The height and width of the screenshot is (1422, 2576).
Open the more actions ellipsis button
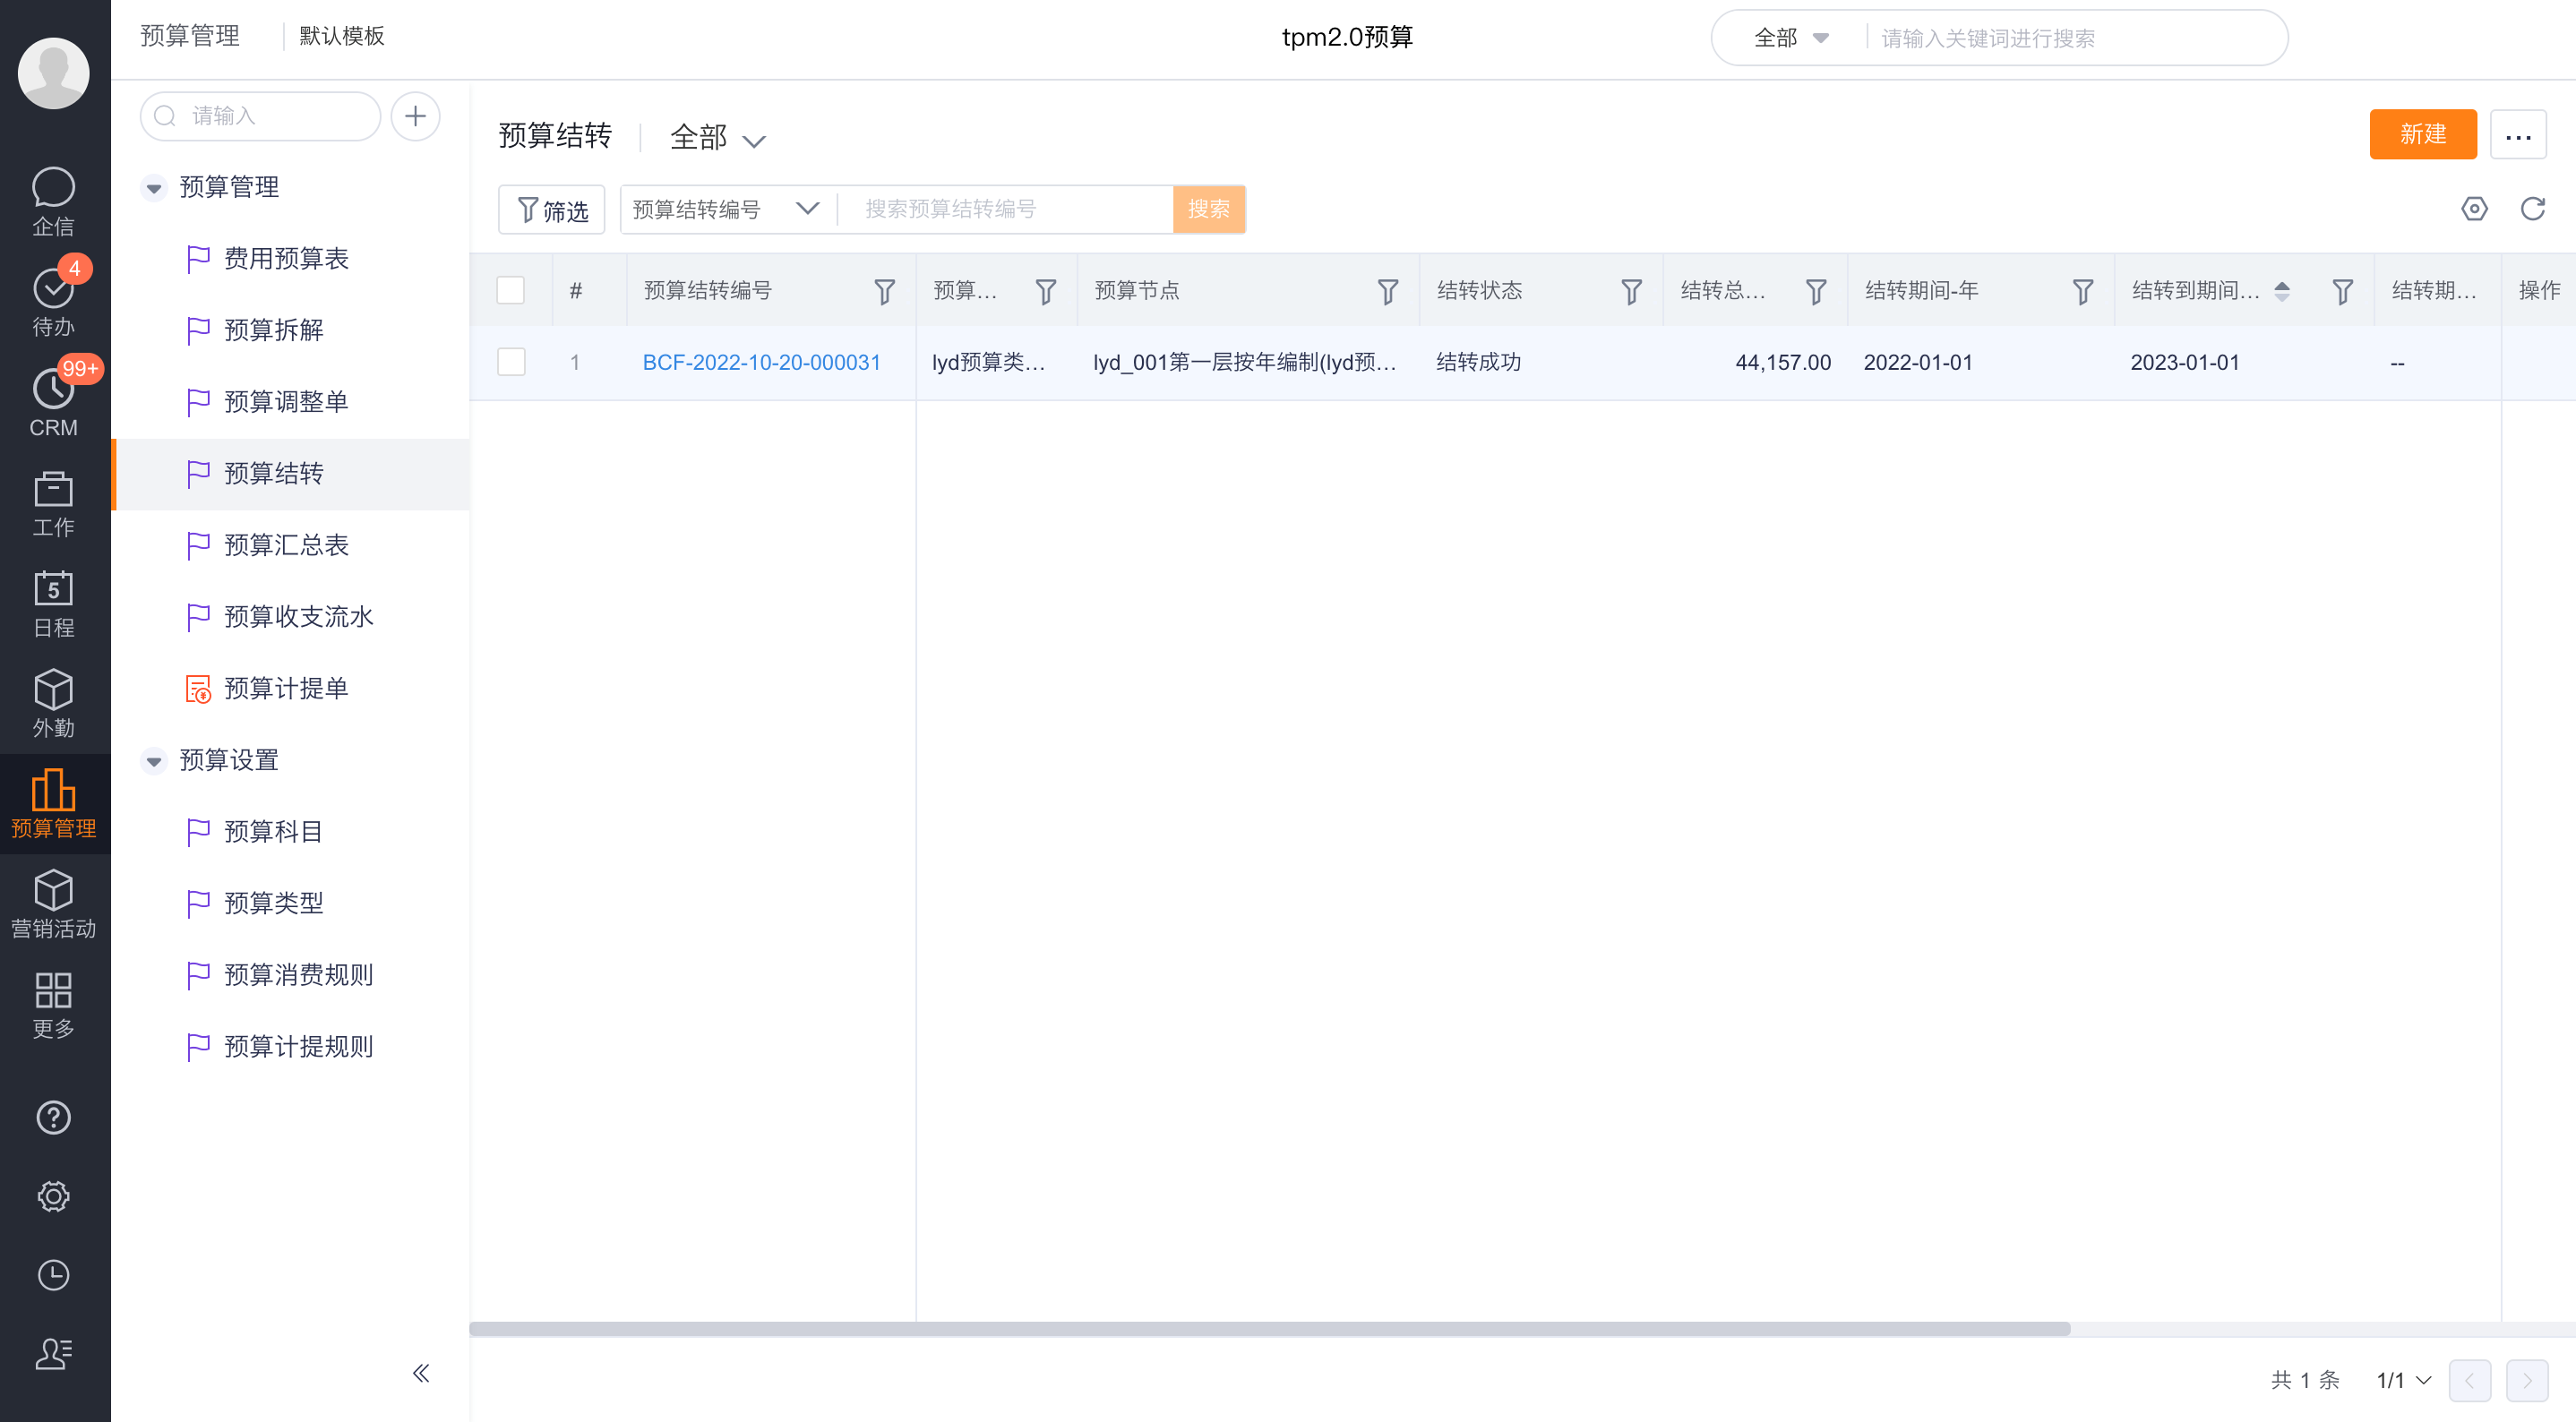pyautogui.click(x=2517, y=134)
